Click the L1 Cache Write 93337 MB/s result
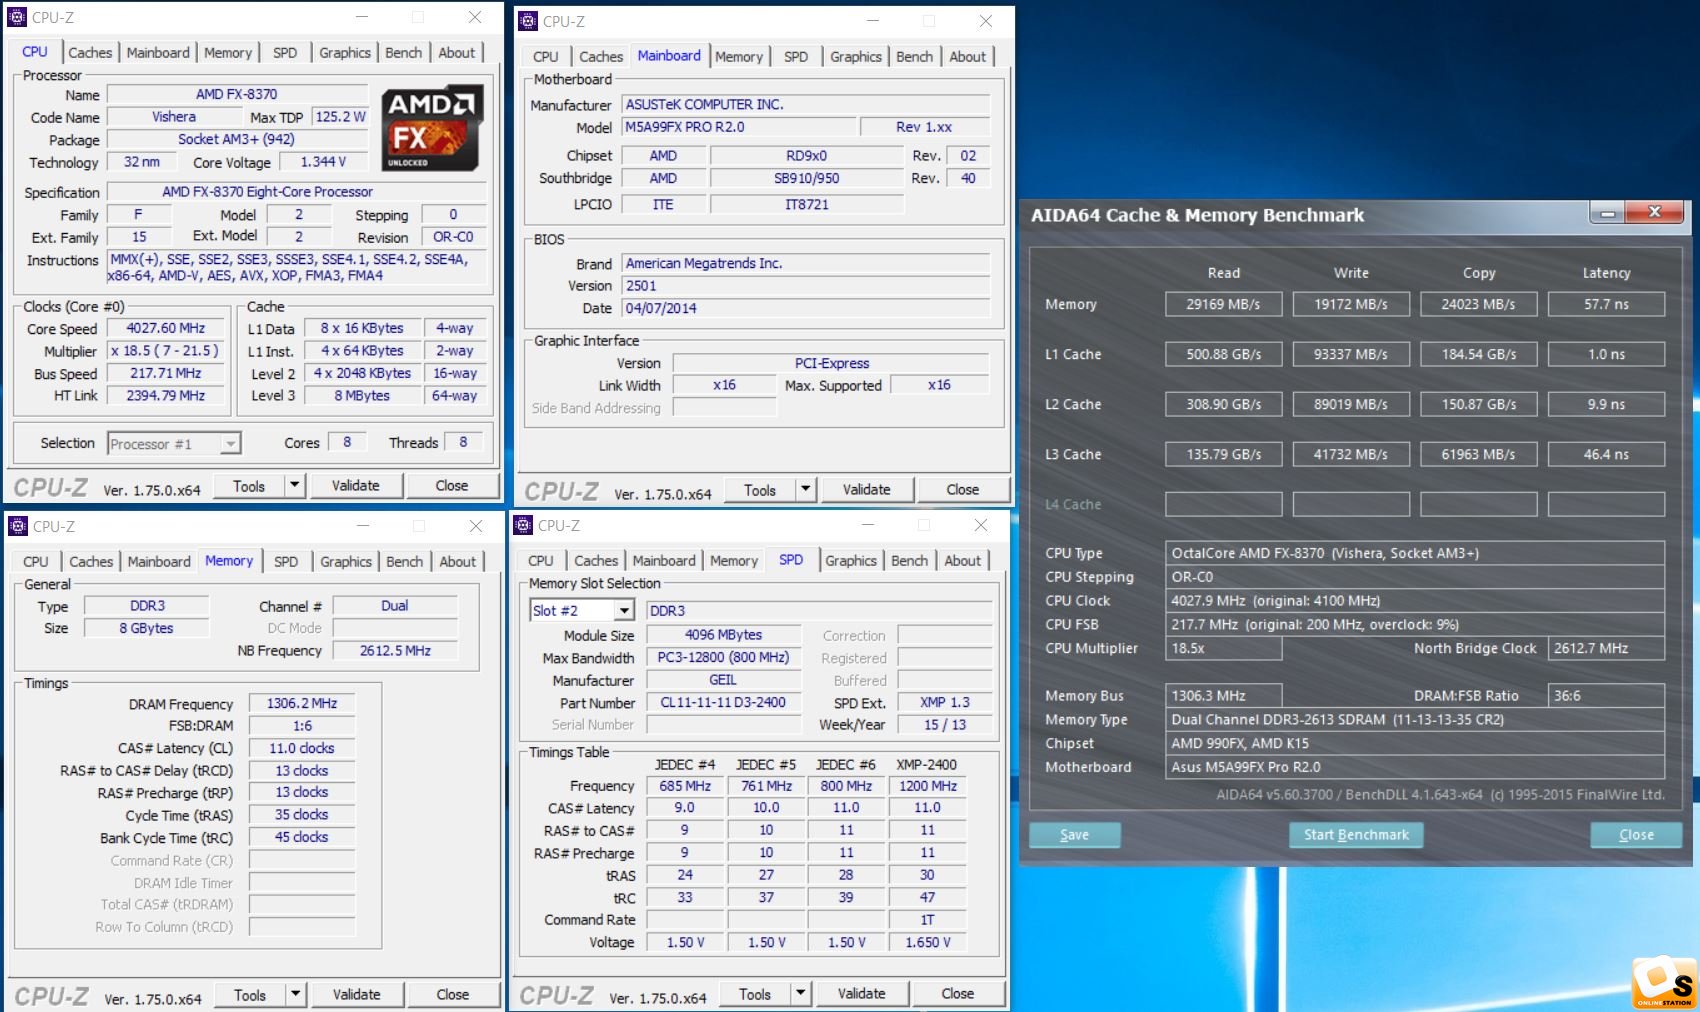This screenshot has width=1700, height=1012. [x=1351, y=354]
